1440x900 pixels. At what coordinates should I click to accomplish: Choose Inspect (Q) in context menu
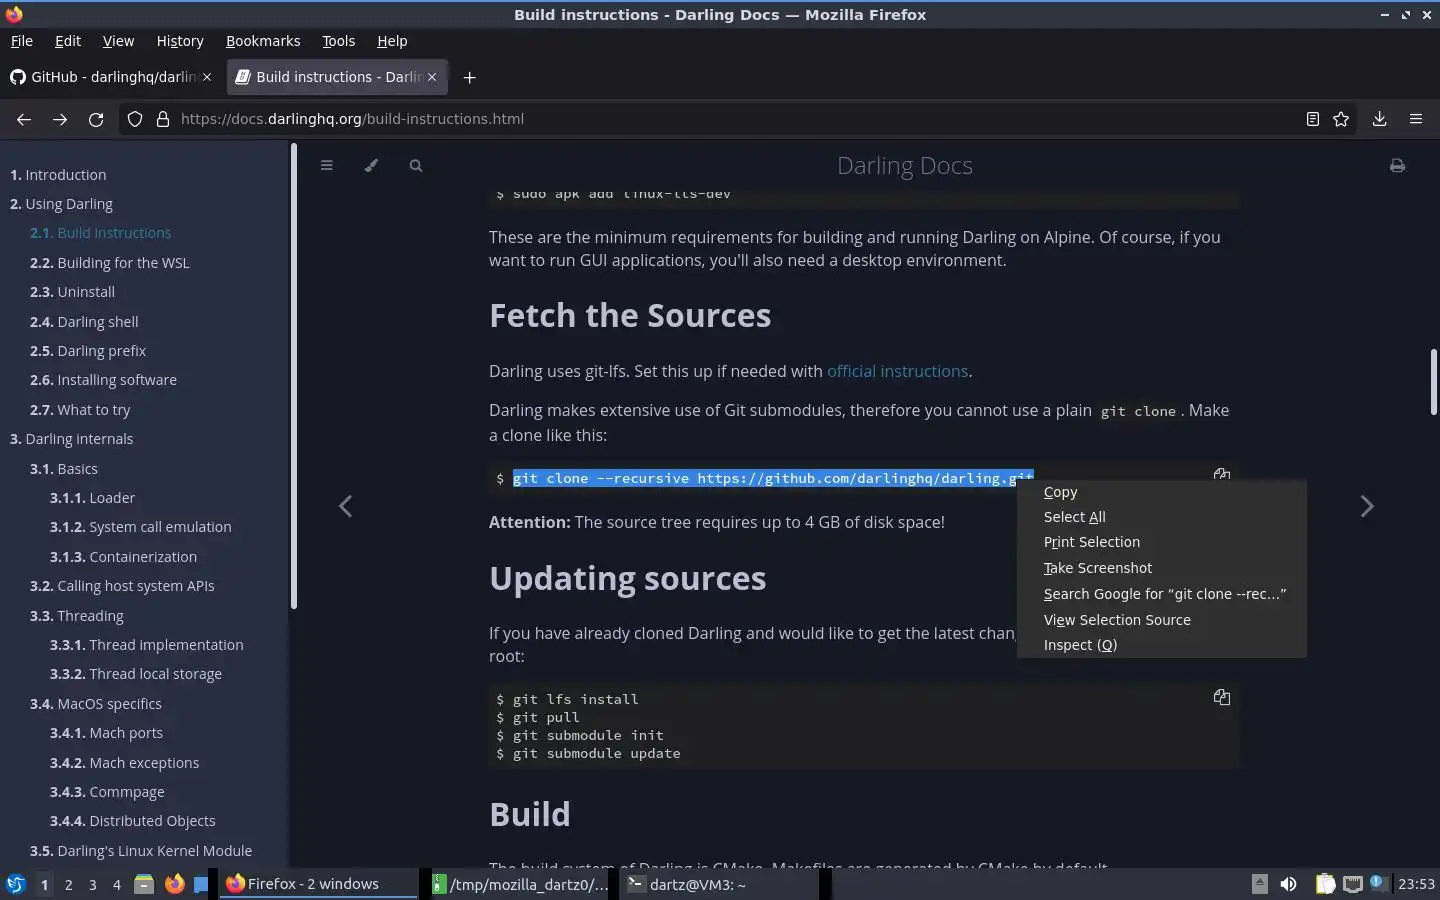tap(1162, 645)
